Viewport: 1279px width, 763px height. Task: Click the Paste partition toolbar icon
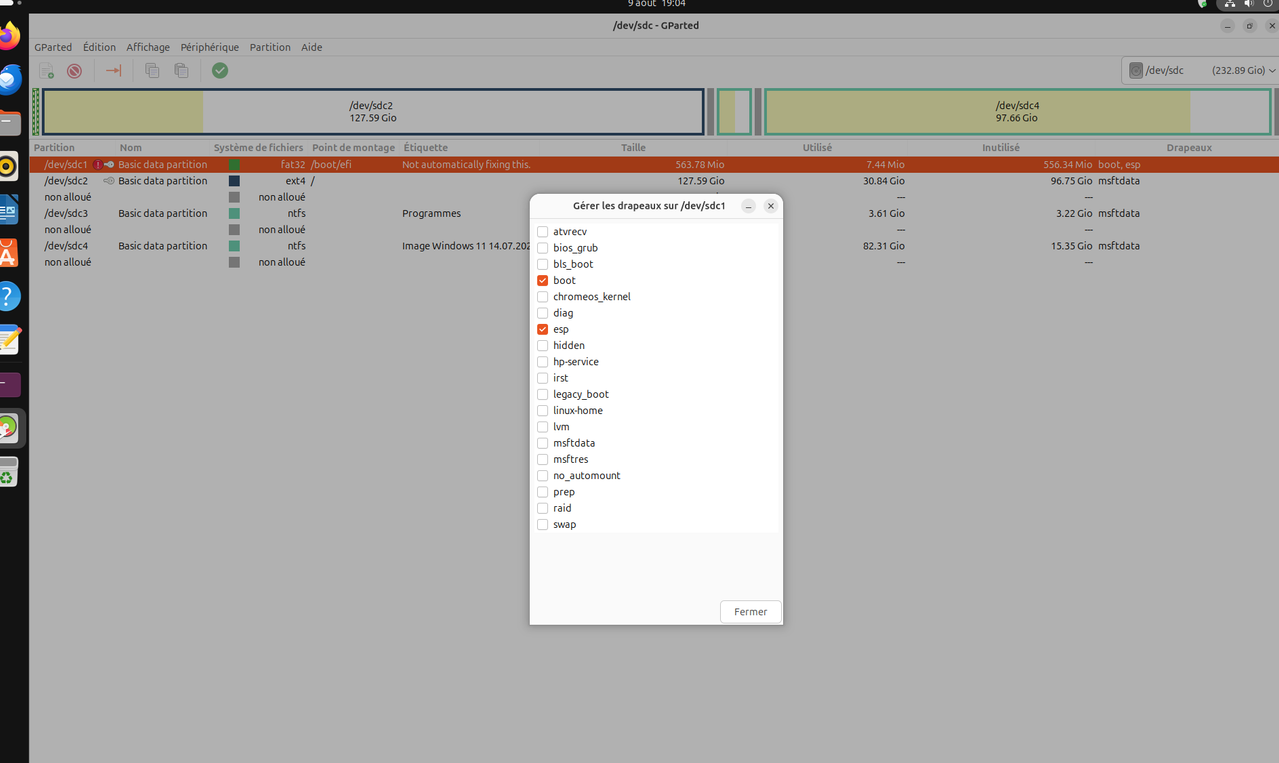point(181,71)
